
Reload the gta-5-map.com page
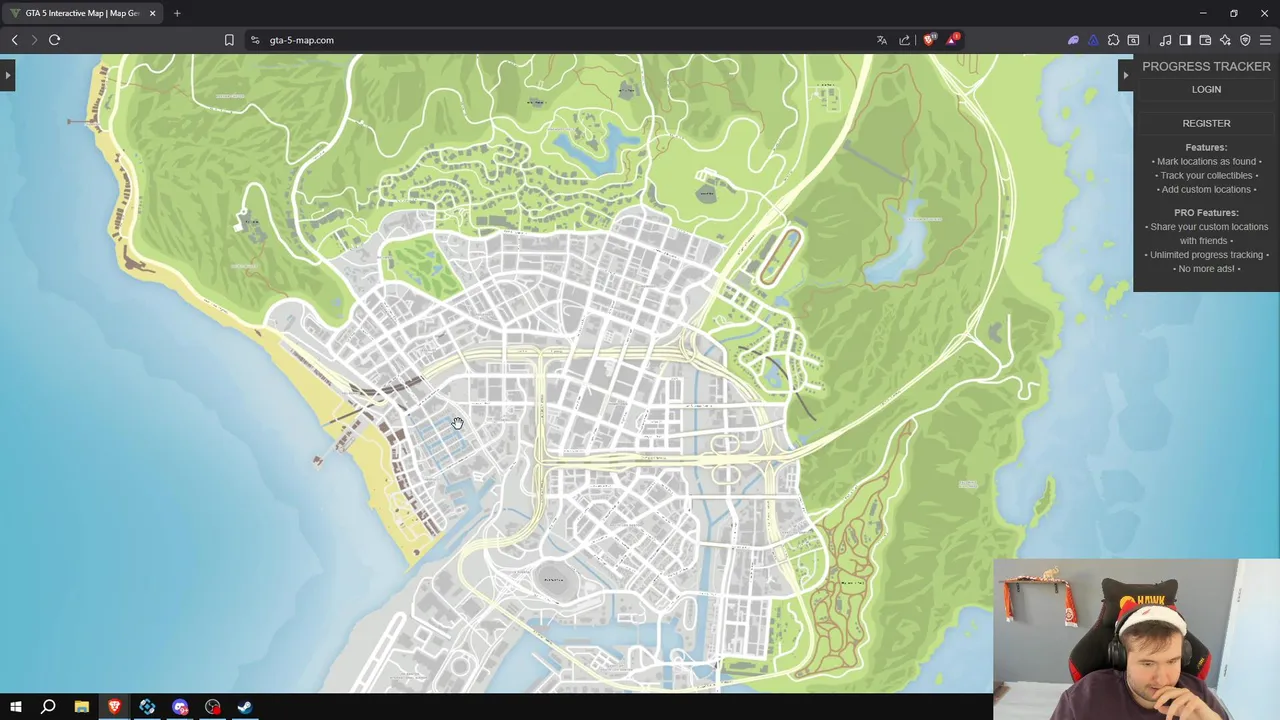tap(55, 40)
